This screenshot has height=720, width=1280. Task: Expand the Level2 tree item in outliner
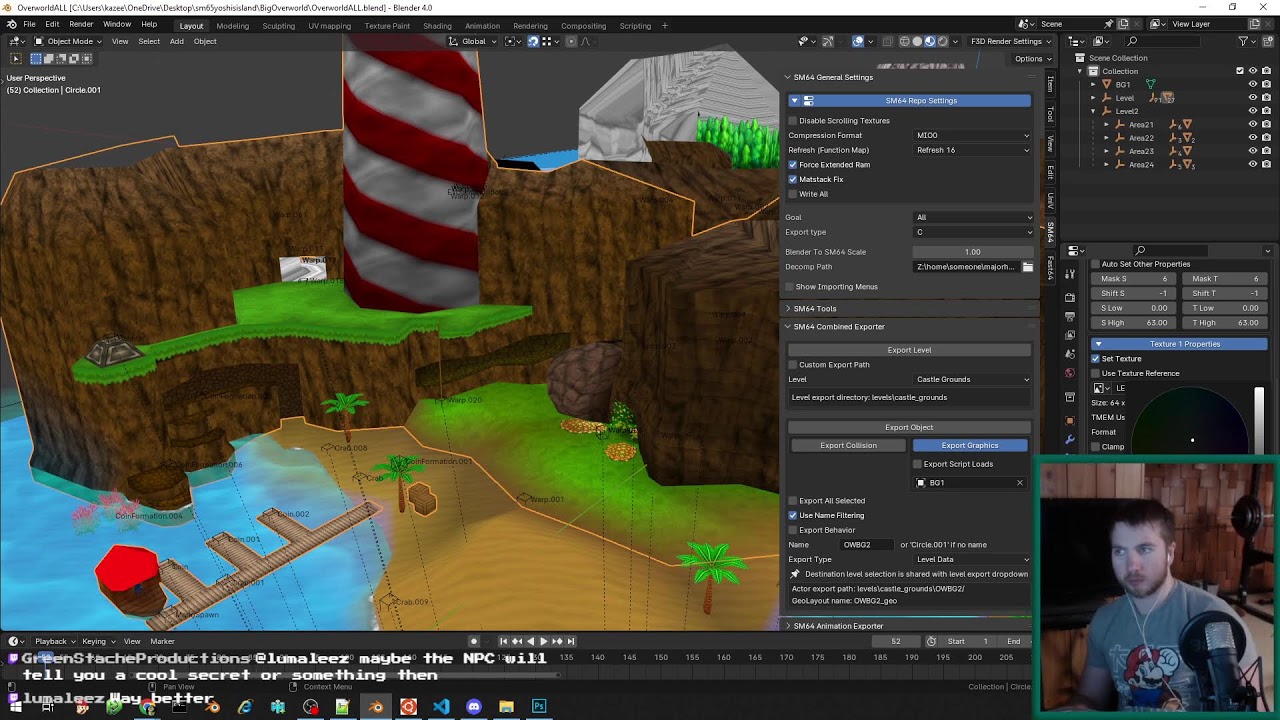coord(1093,111)
